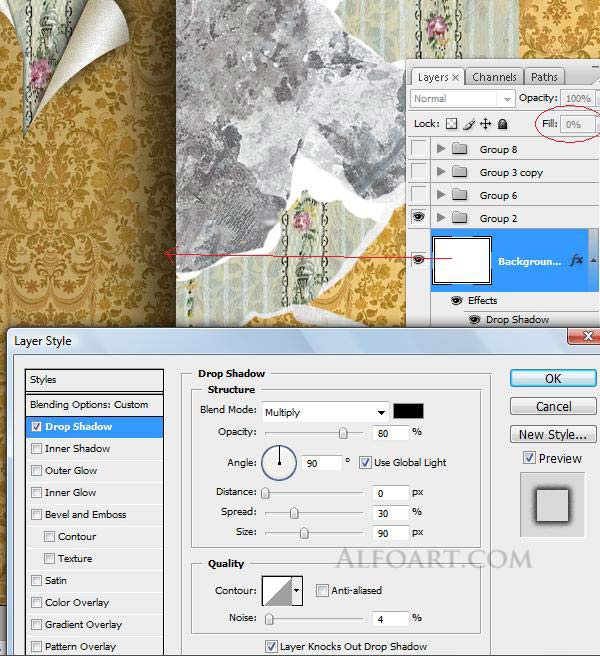Enable the Gradient Overlay checkbox

pyautogui.click(x=36, y=624)
